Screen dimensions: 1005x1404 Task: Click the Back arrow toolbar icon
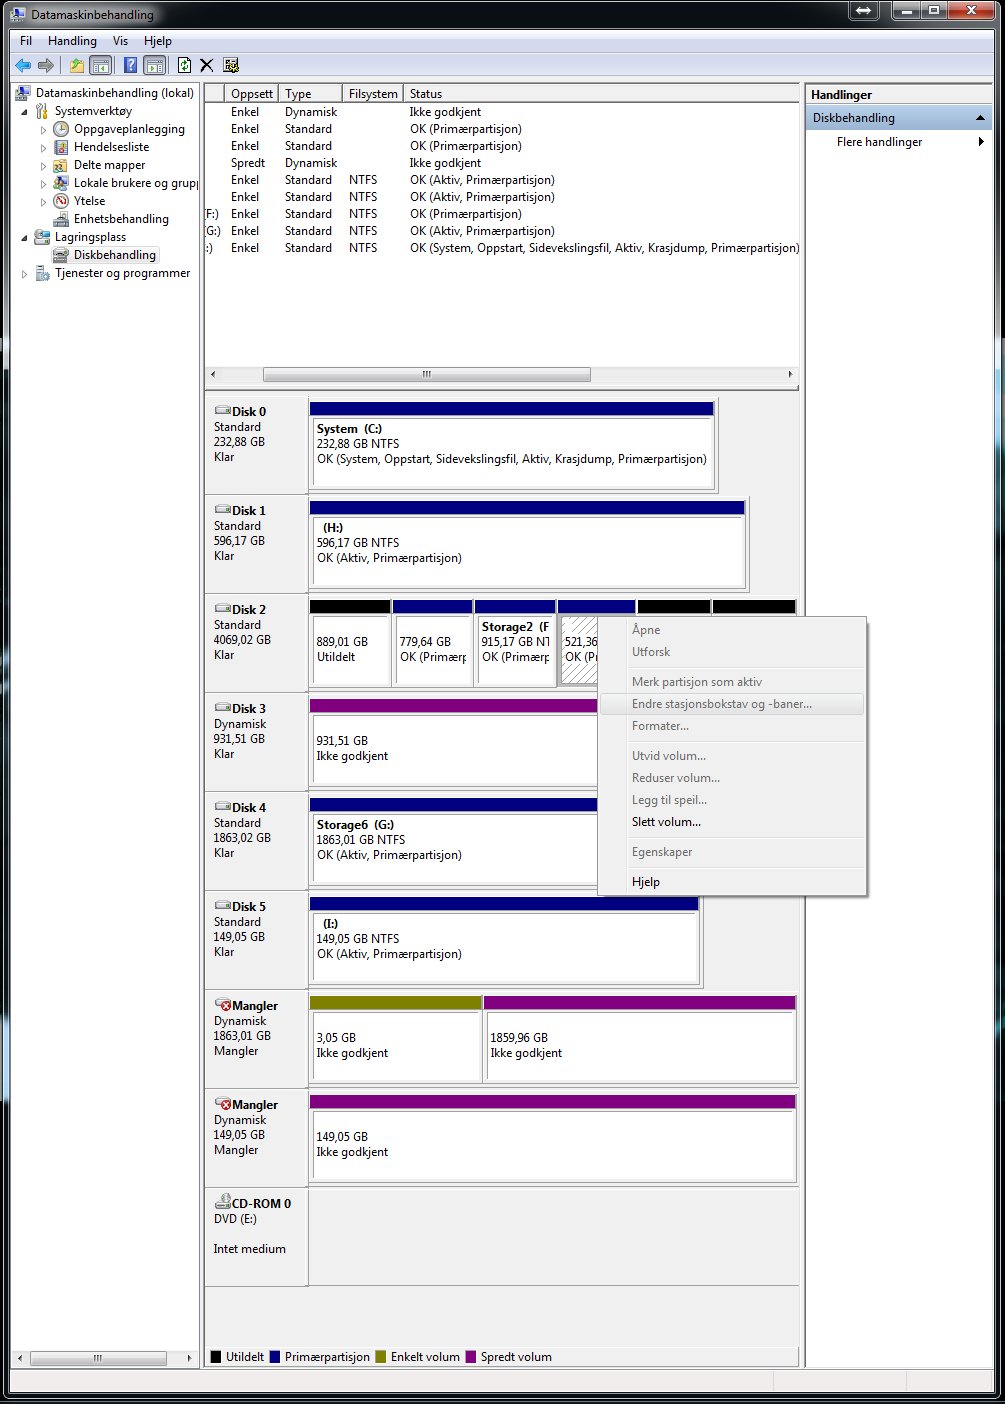[23, 65]
